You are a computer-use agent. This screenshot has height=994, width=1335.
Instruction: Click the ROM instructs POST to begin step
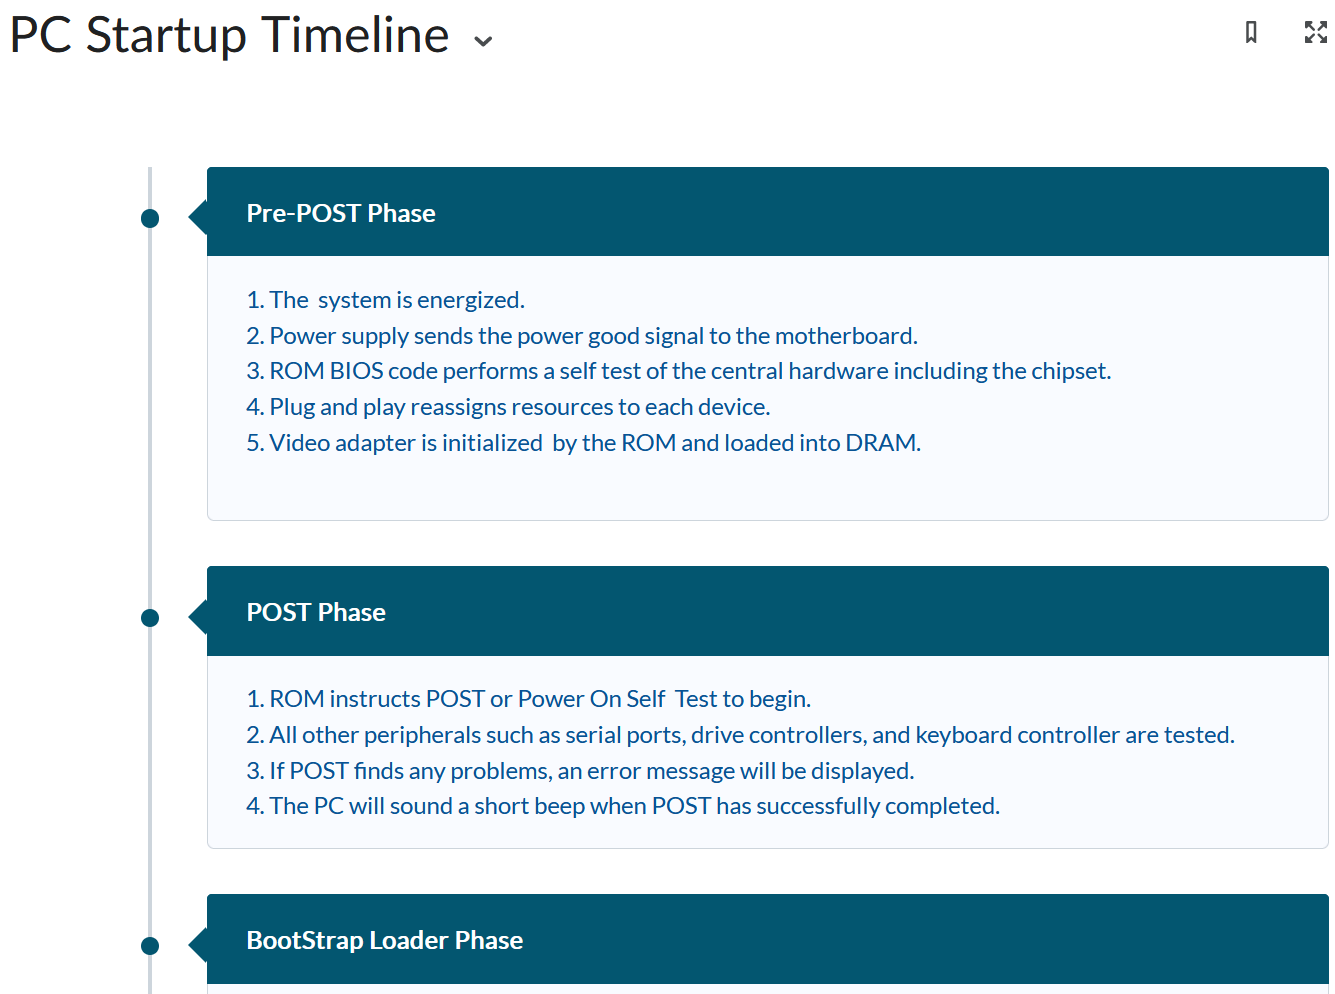528,699
